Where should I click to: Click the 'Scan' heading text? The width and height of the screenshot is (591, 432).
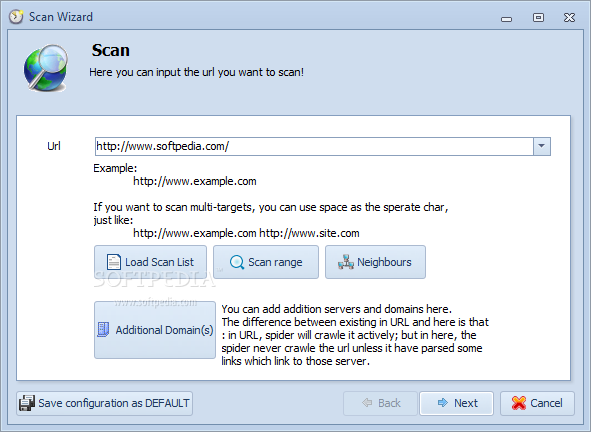(x=110, y=51)
